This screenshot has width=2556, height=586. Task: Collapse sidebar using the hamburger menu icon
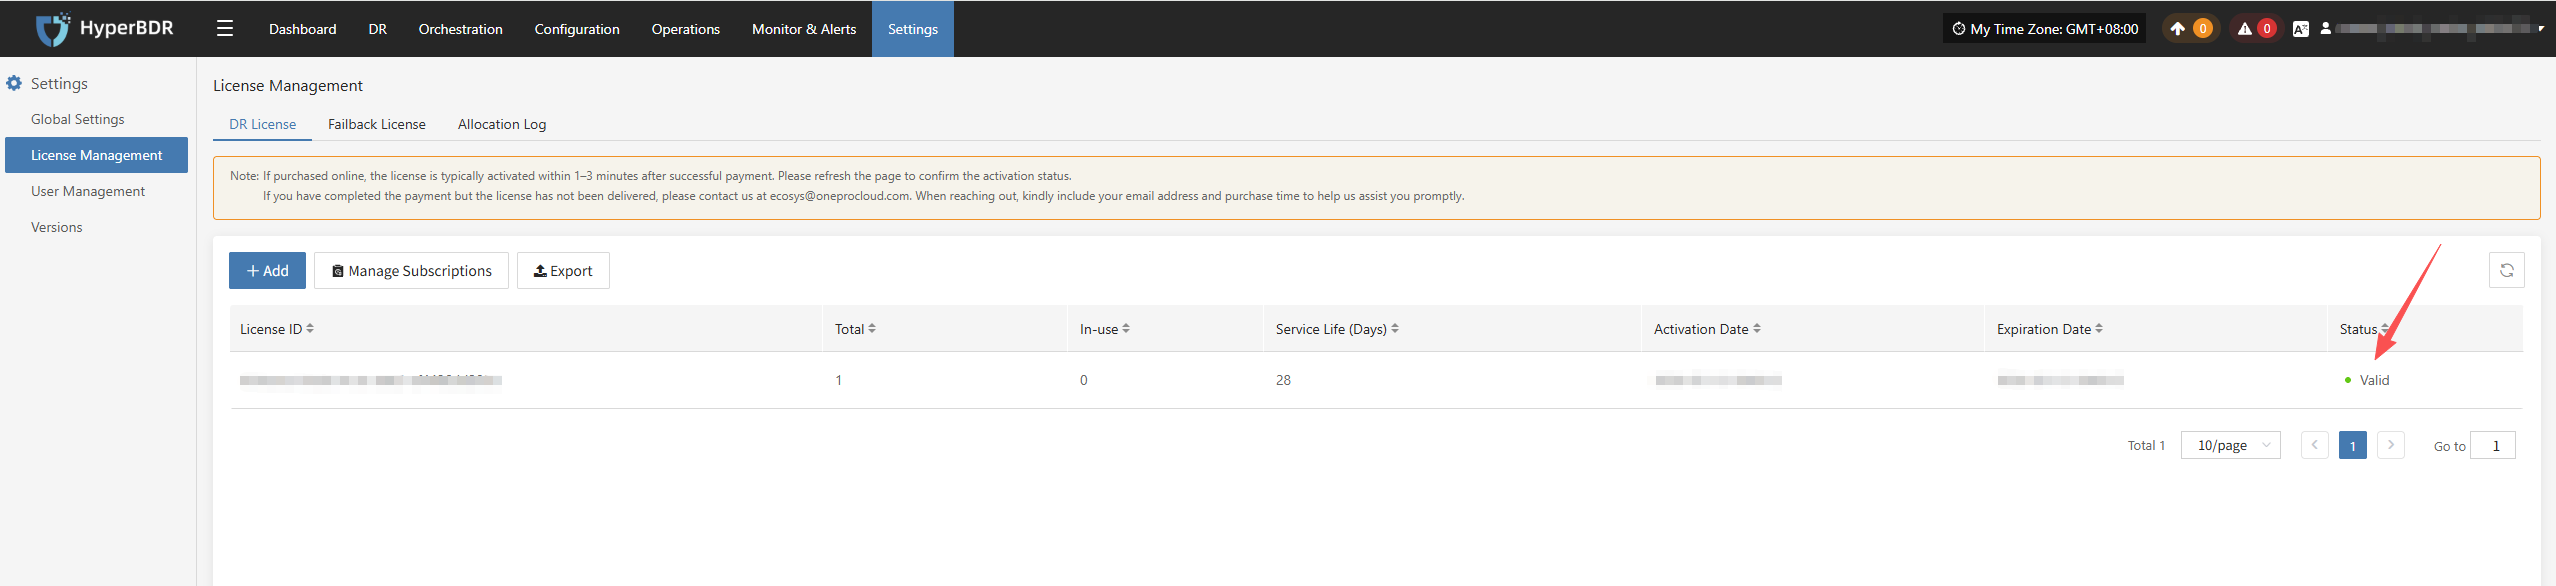coord(225,29)
